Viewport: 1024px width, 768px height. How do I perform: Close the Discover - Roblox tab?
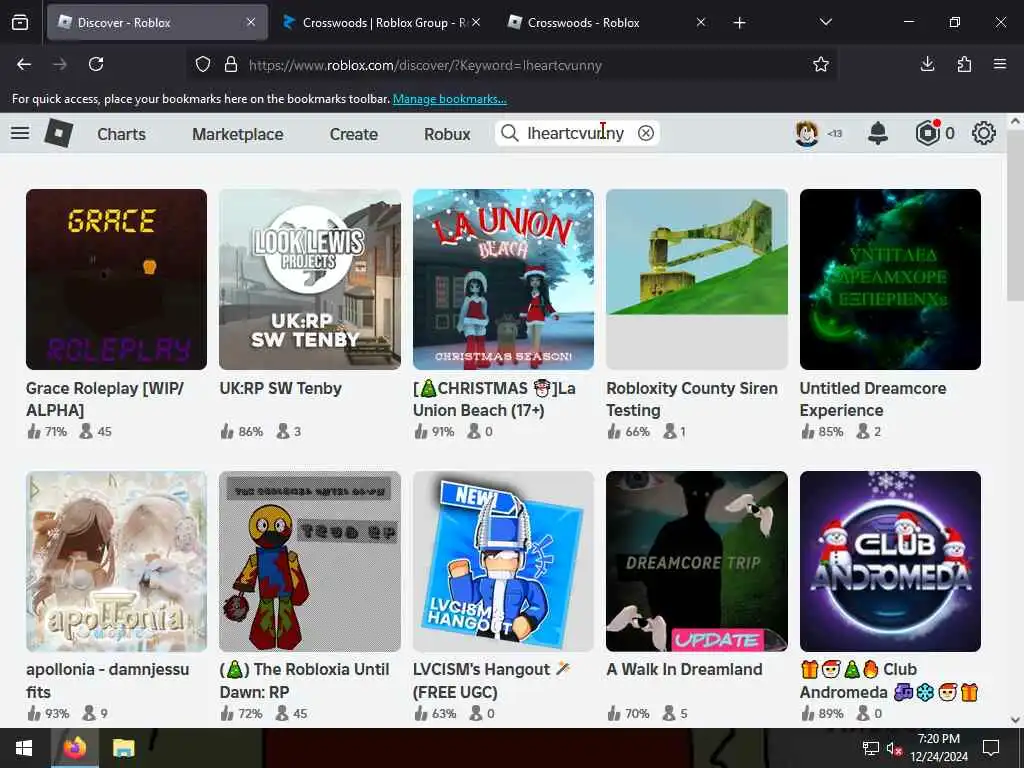point(251,22)
